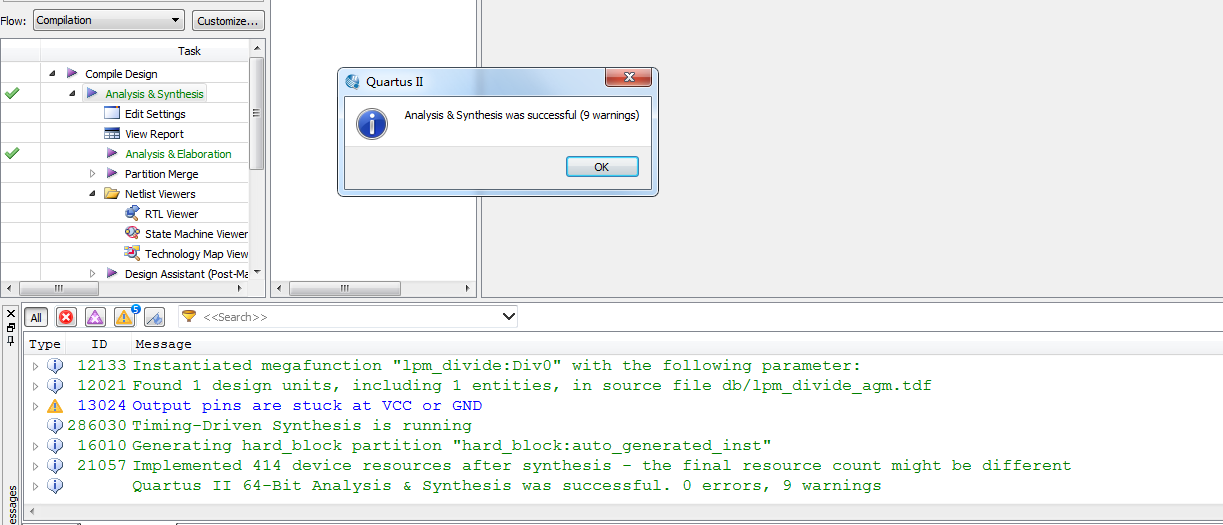
Task: Click the Analysis & Synthesis play arrow icon
Action: coord(92,94)
